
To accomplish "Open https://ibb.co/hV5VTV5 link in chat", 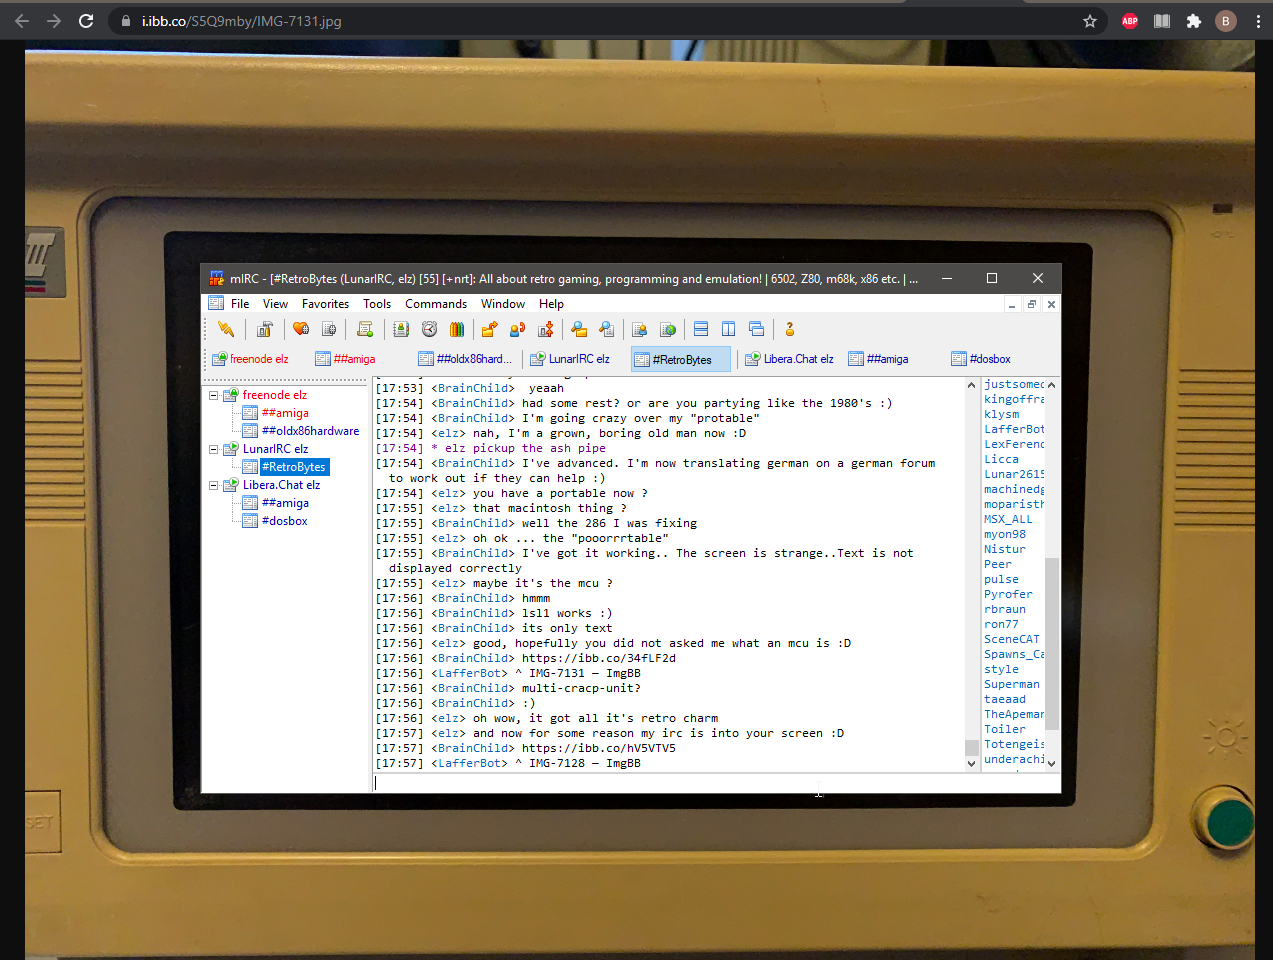I will coord(598,748).
